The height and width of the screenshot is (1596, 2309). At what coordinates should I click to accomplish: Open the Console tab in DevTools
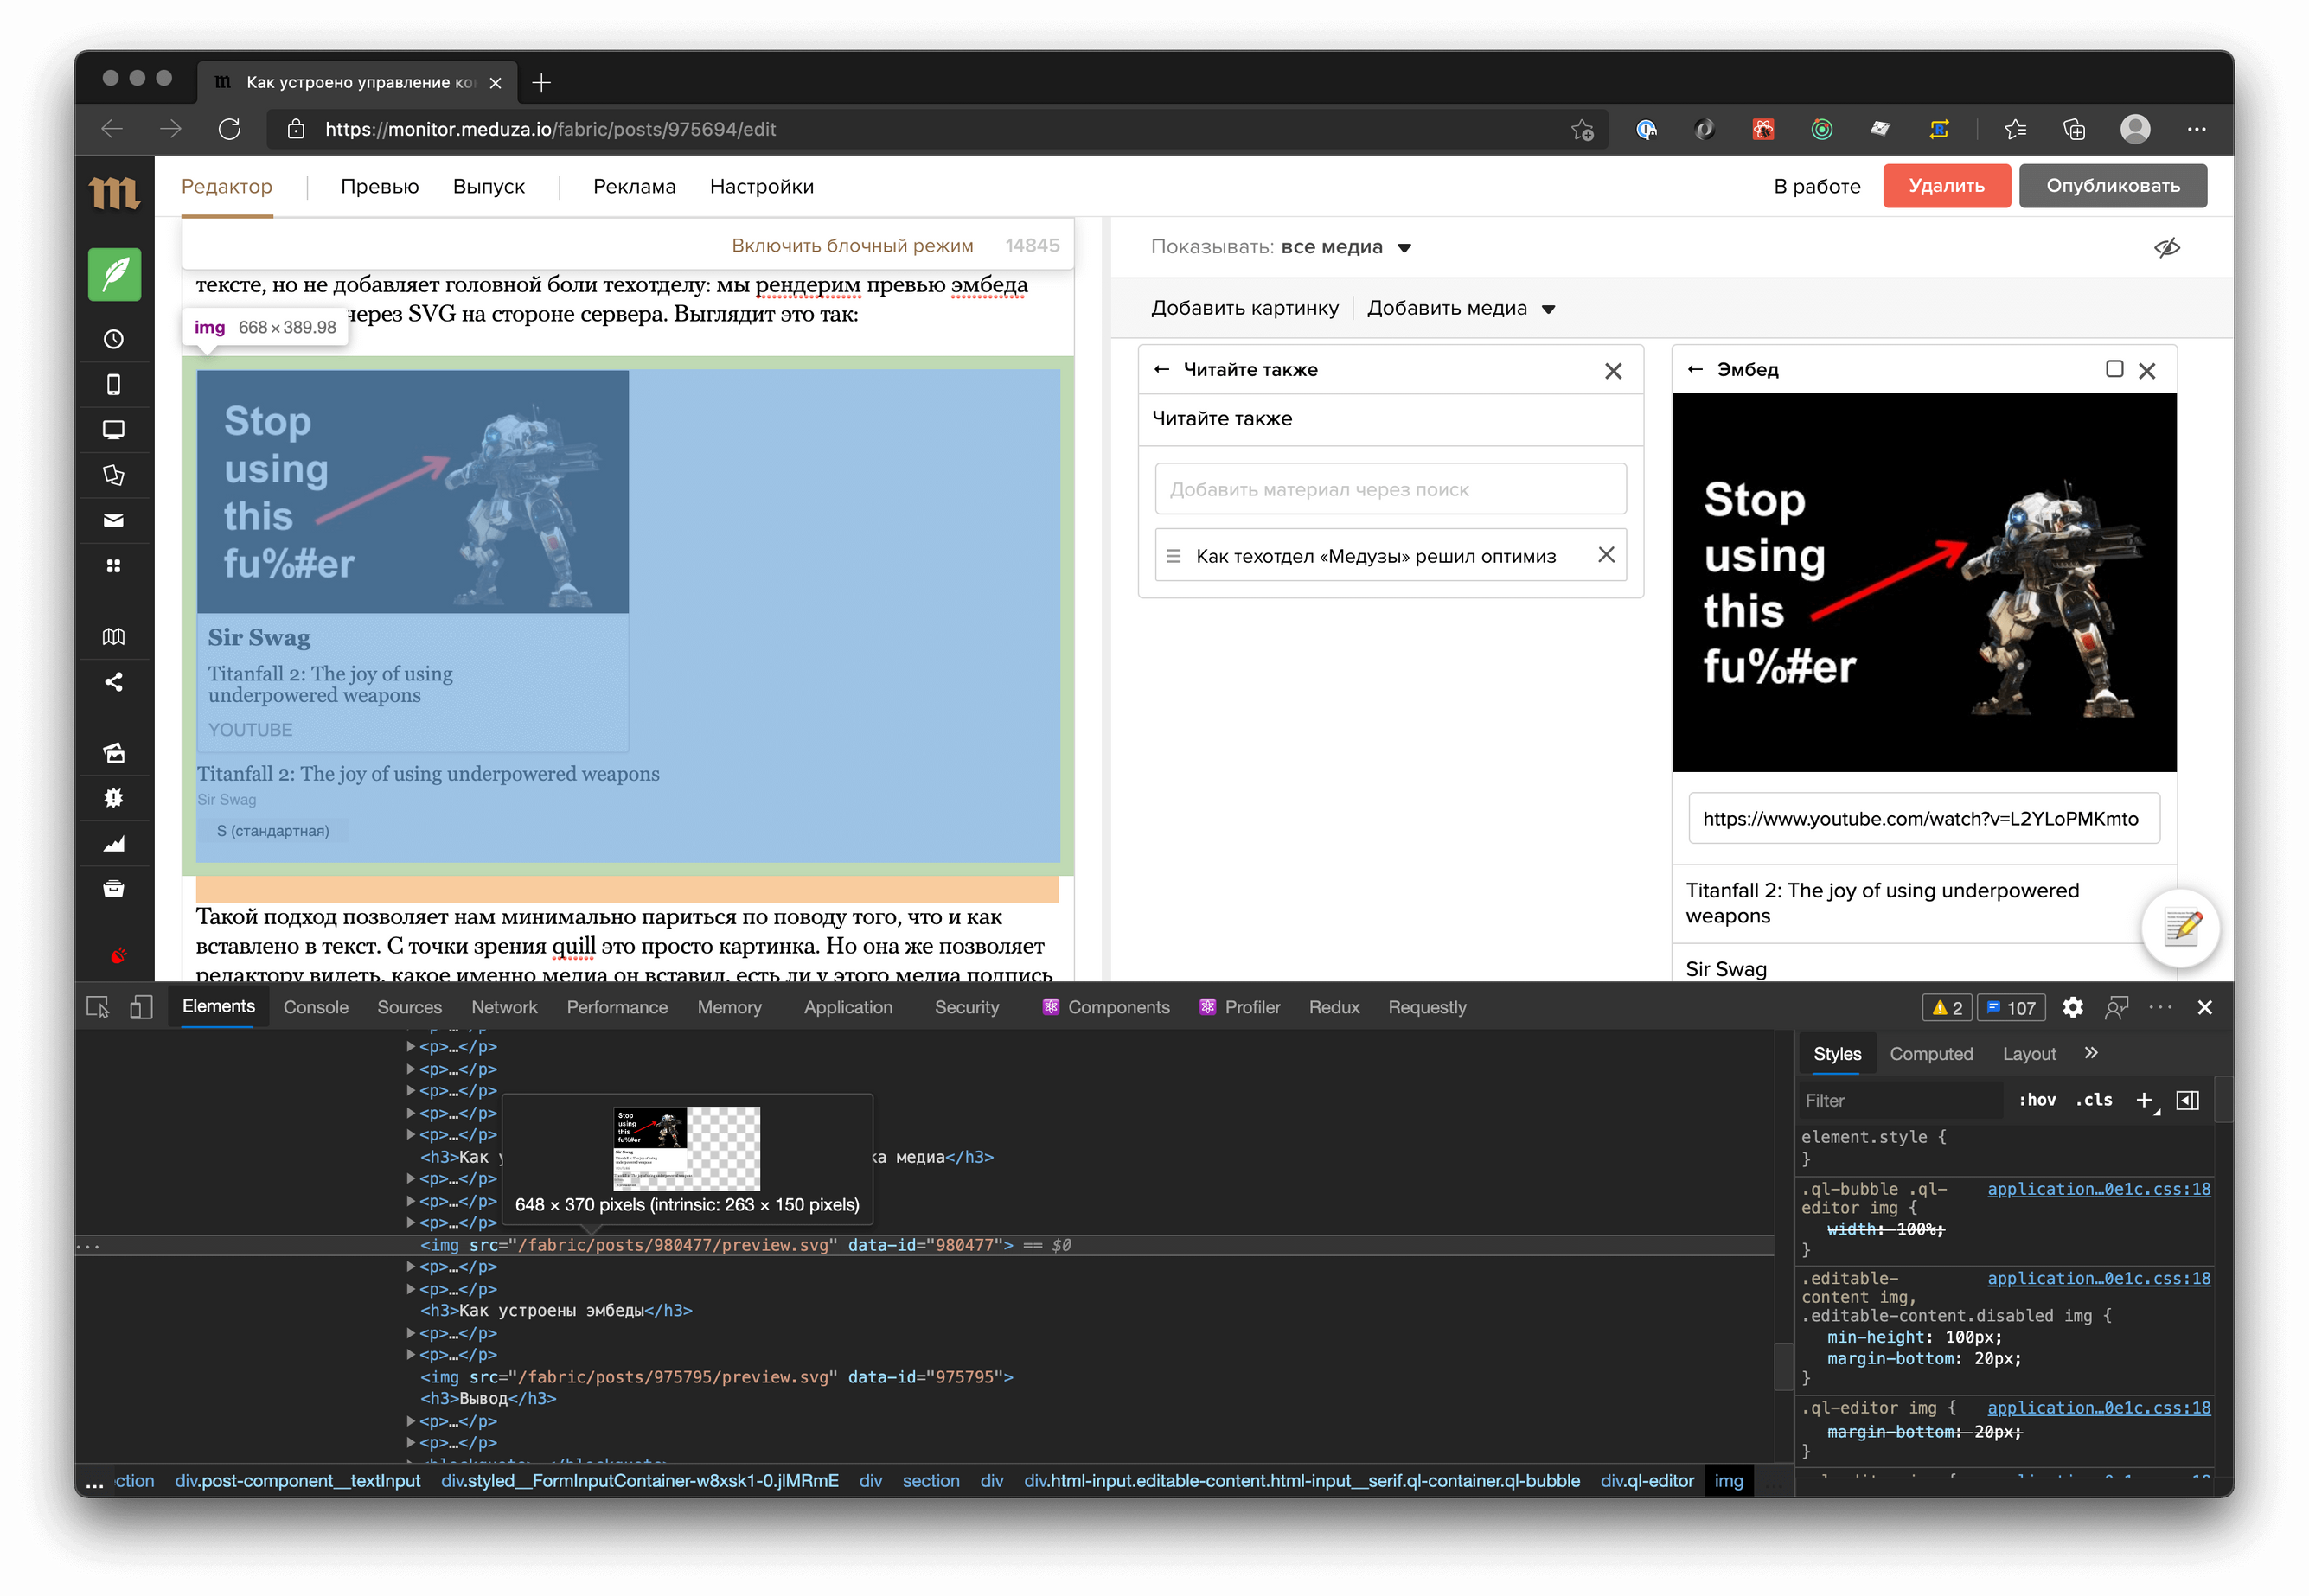coord(315,1007)
